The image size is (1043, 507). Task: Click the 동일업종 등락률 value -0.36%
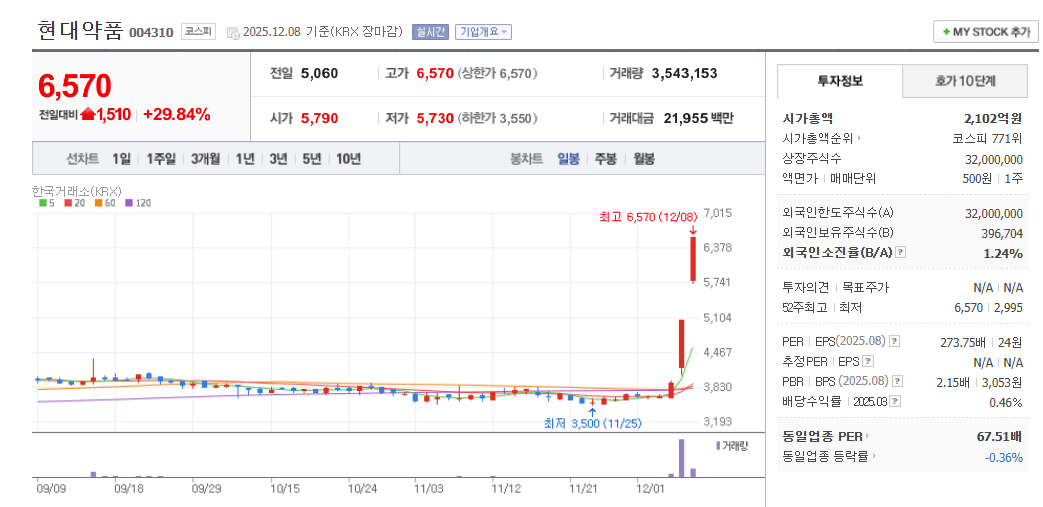1004,457
